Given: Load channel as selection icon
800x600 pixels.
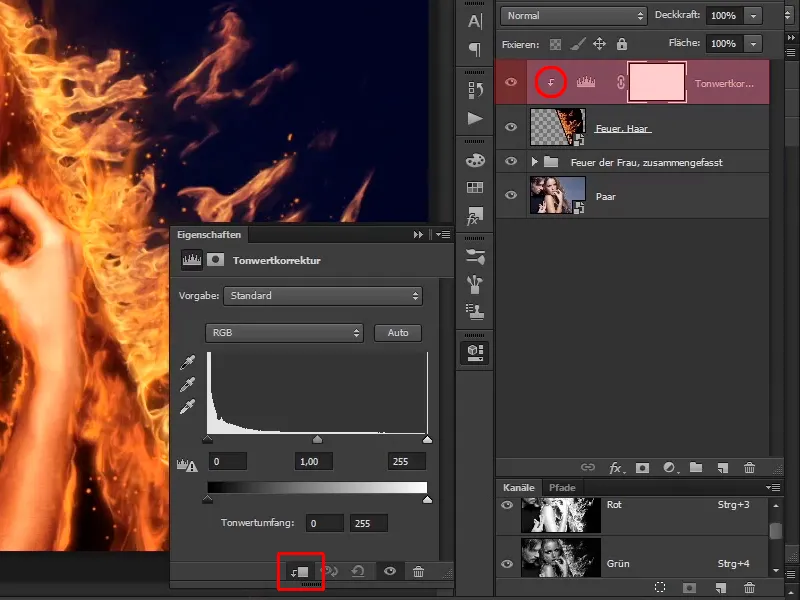Looking at the screenshot, I should click(660, 587).
